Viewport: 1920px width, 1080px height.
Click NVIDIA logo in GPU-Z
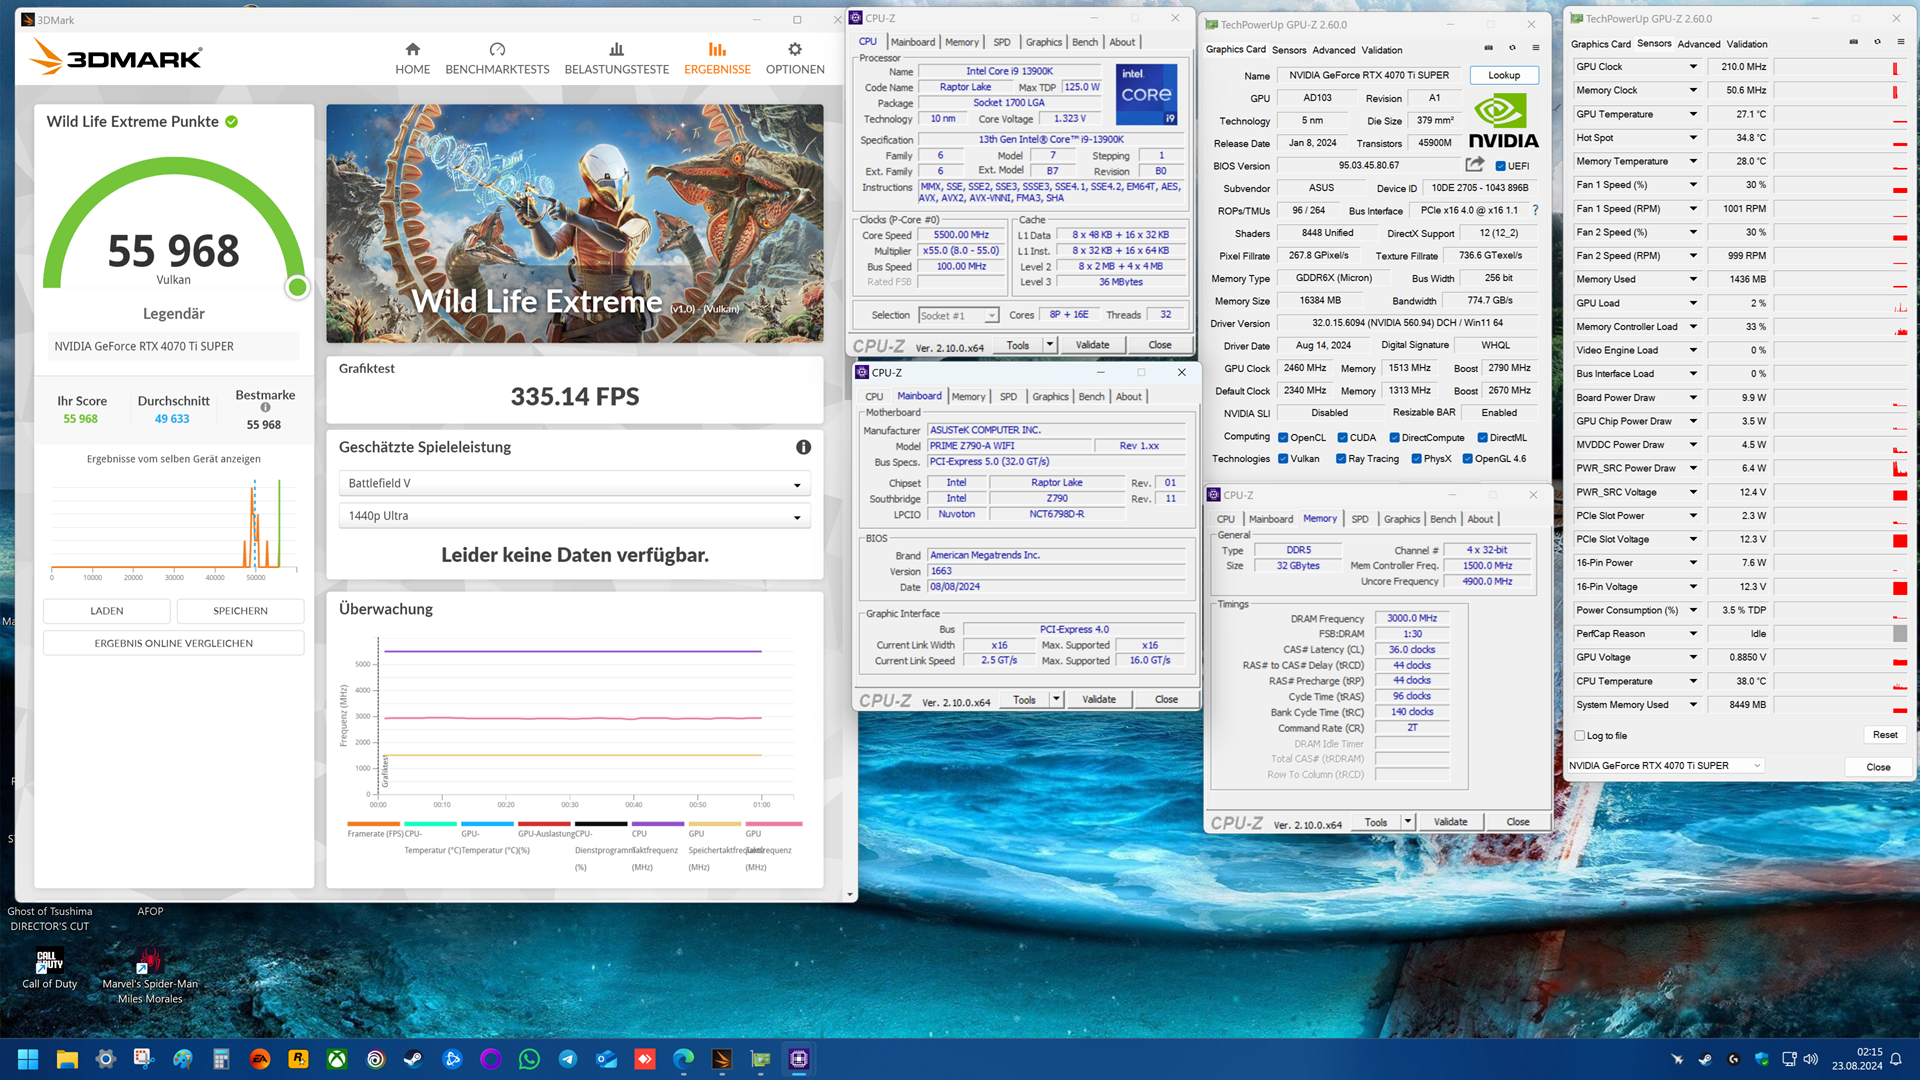[1503, 122]
